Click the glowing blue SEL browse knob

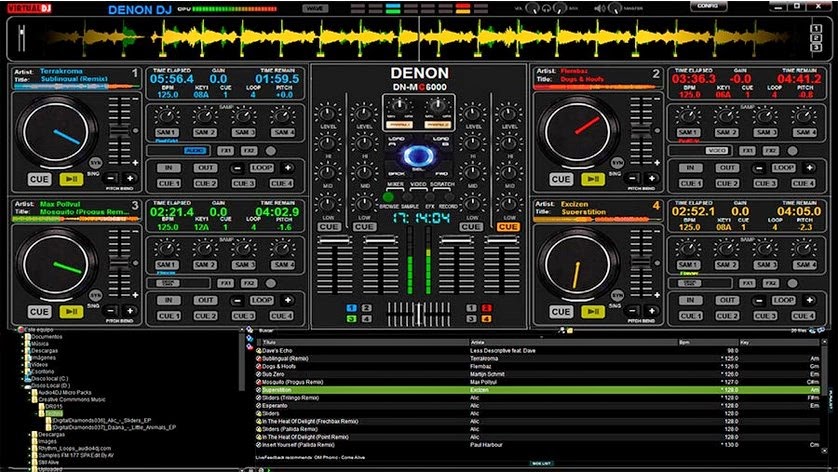coord(418,156)
